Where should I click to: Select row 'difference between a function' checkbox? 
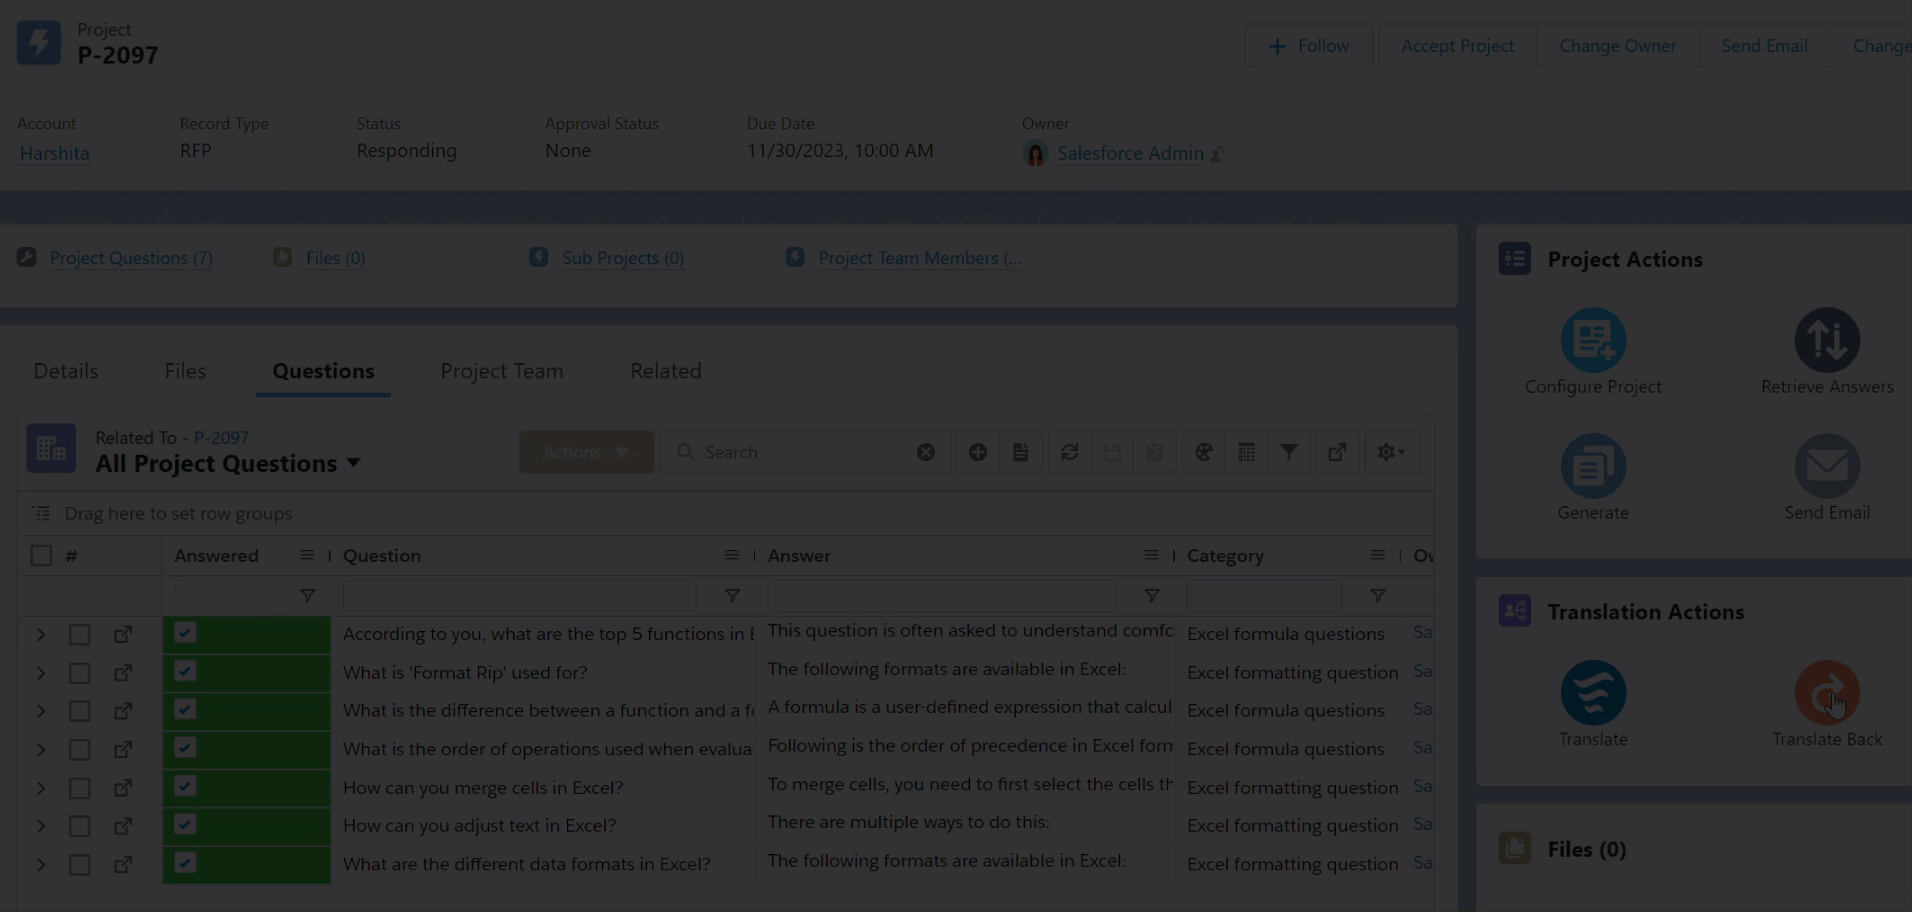pos(79,711)
